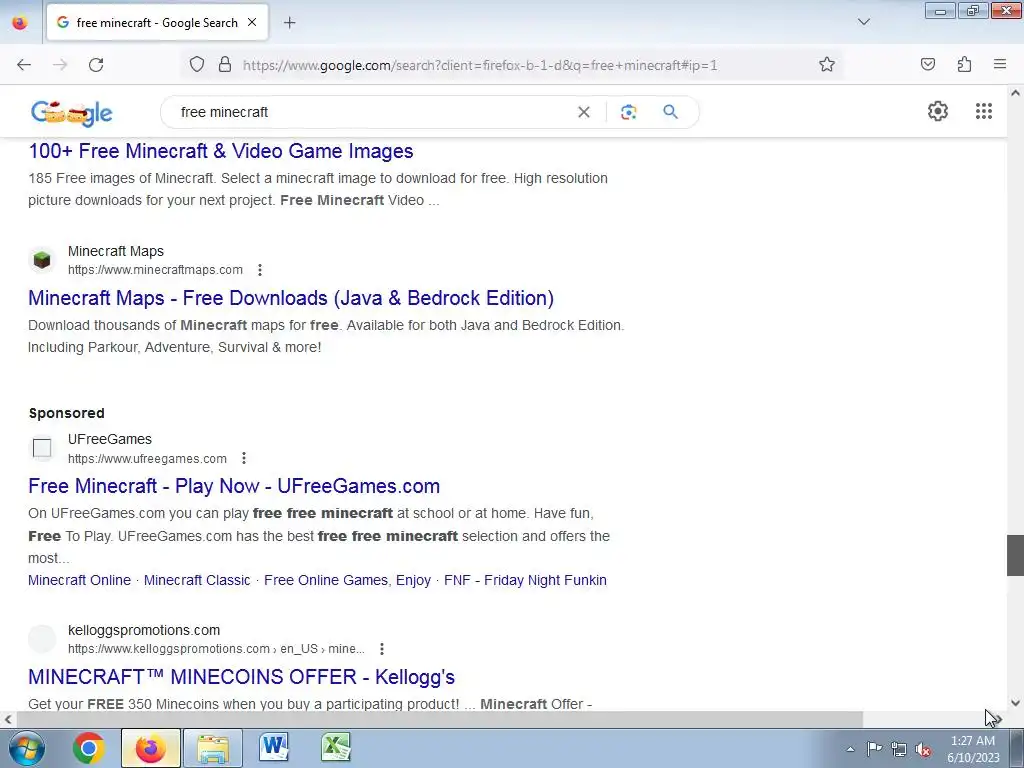This screenshot has height=768, width=1024.
Task: Search by image with Google Lens icon
Action: coord(628,112)
